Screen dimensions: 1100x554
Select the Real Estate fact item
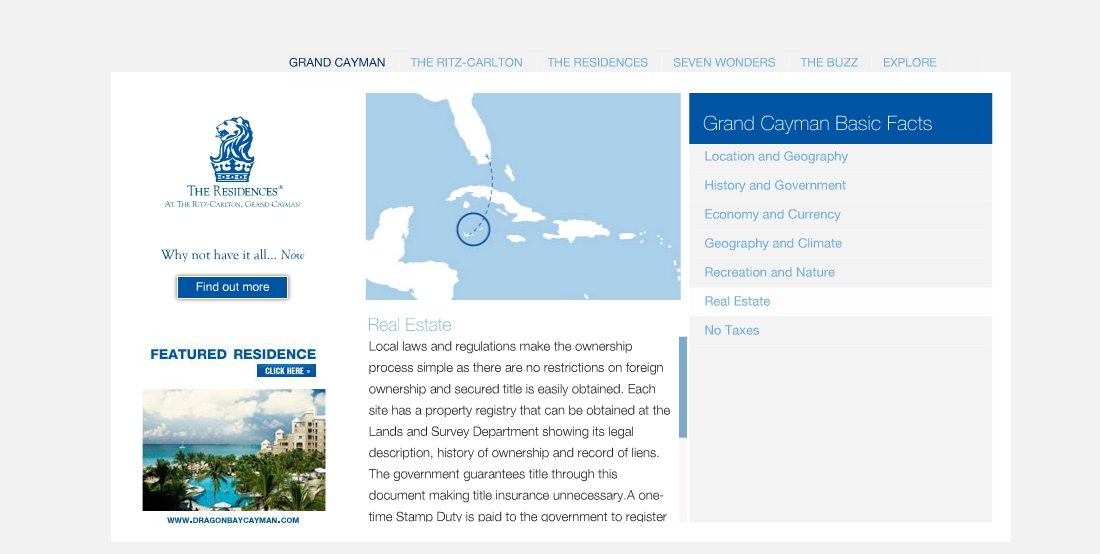pyautogui.click(x=840, y=302)
